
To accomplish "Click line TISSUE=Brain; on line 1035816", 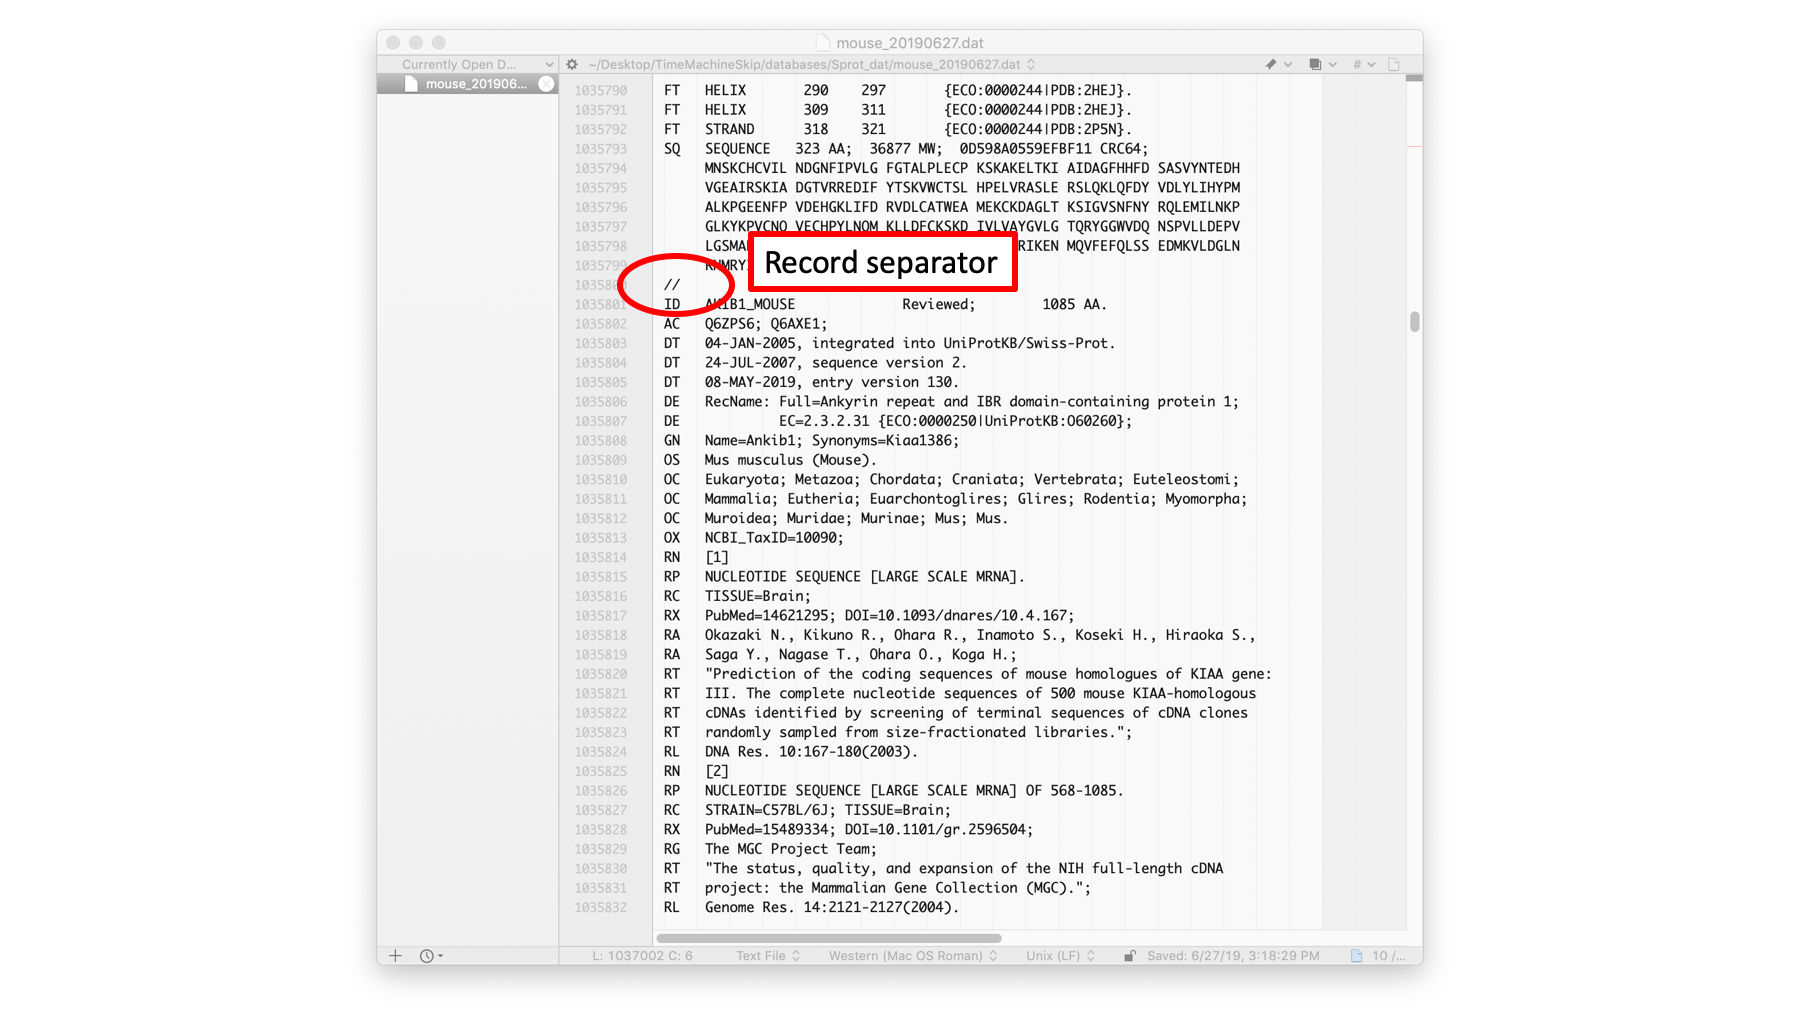I will [x=757, y=596].
